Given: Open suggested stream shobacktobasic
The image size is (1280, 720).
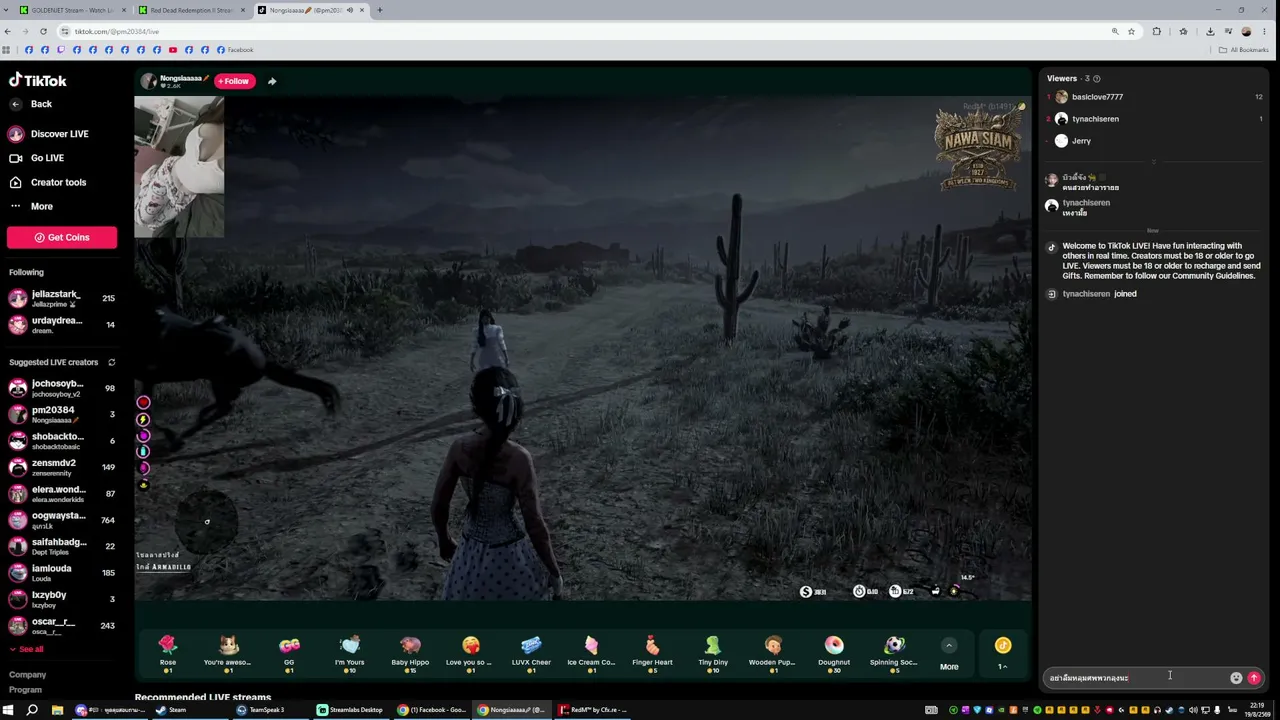Looking at the screenshot, I should (62, 440).
